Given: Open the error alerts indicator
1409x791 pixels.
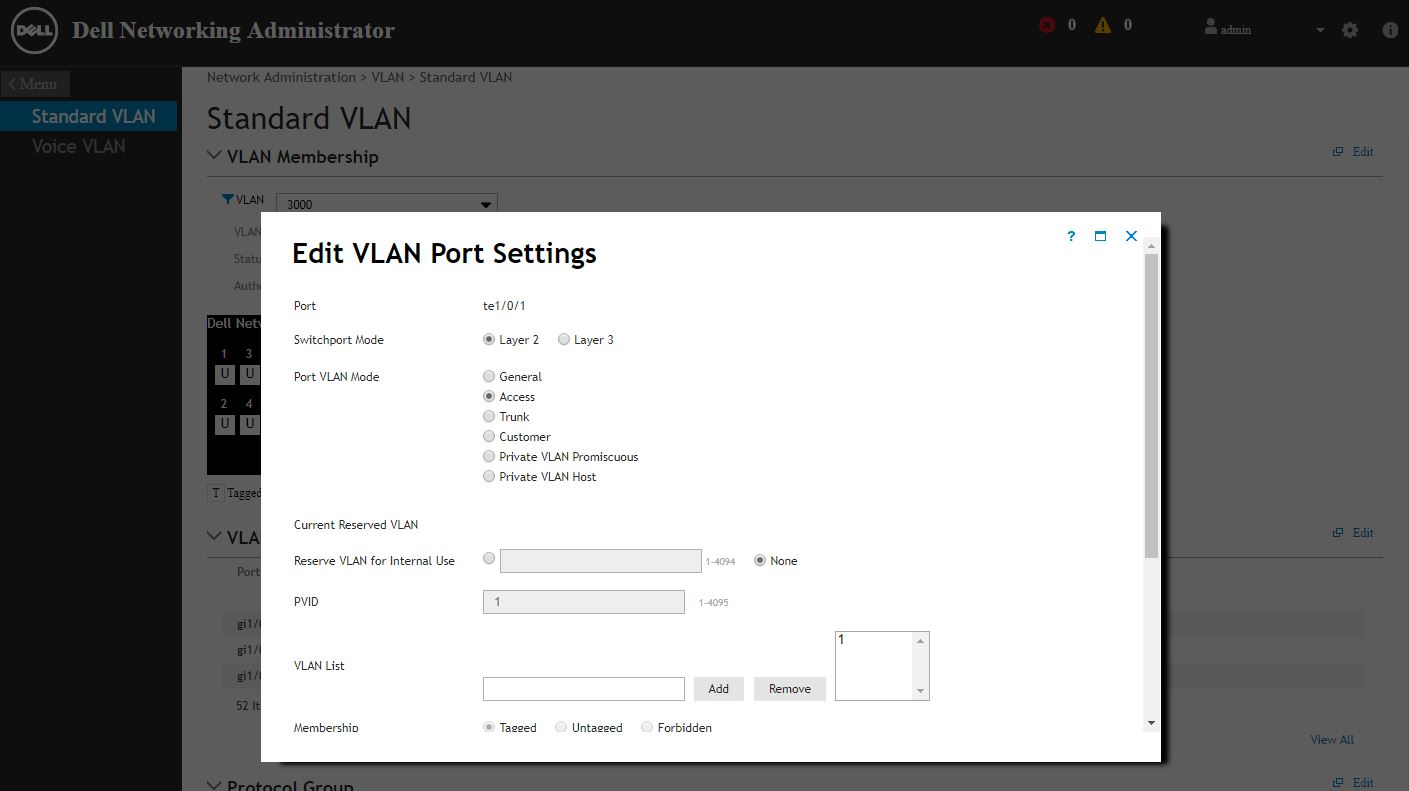Looking at the screenshot, I should pyautogui.click(x=1047, y=25).
